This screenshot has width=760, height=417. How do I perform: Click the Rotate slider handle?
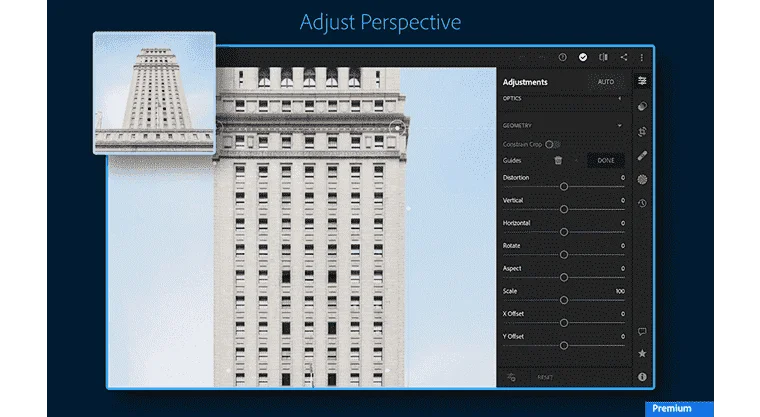click(x=564, y=255)
